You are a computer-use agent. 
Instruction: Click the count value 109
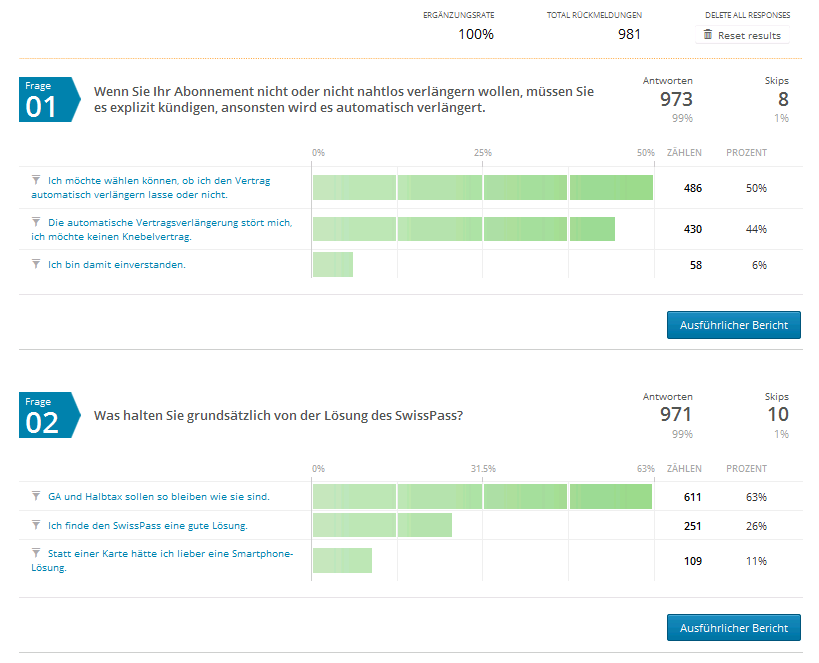[x=693, y=561]
